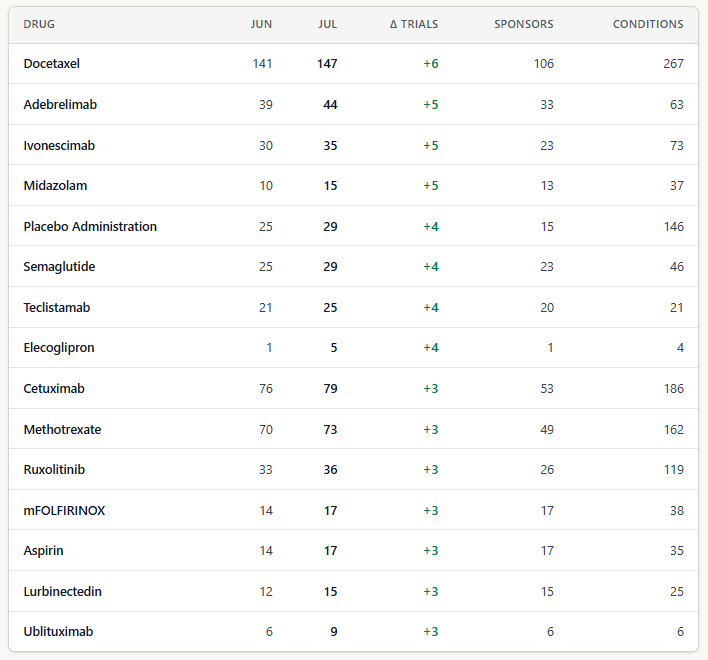Click Methotrexate's sponsors count 49
This screenshot has width=708, height=660.
click(x=547, y=430)
